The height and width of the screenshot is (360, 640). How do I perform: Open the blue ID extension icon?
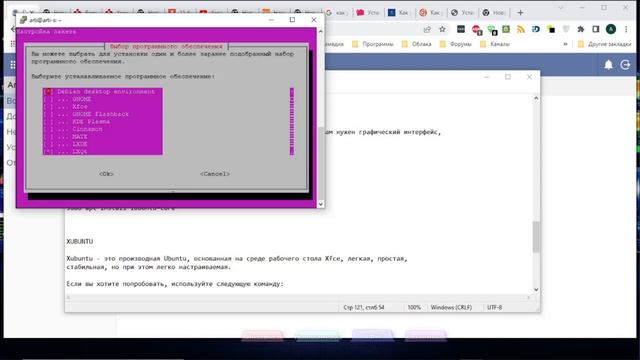pos(536,29)
